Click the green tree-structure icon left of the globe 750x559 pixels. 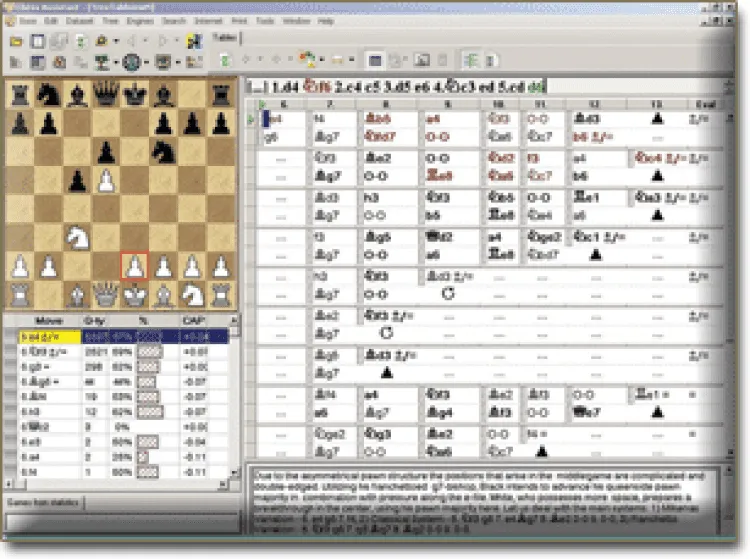click(101, 62)
